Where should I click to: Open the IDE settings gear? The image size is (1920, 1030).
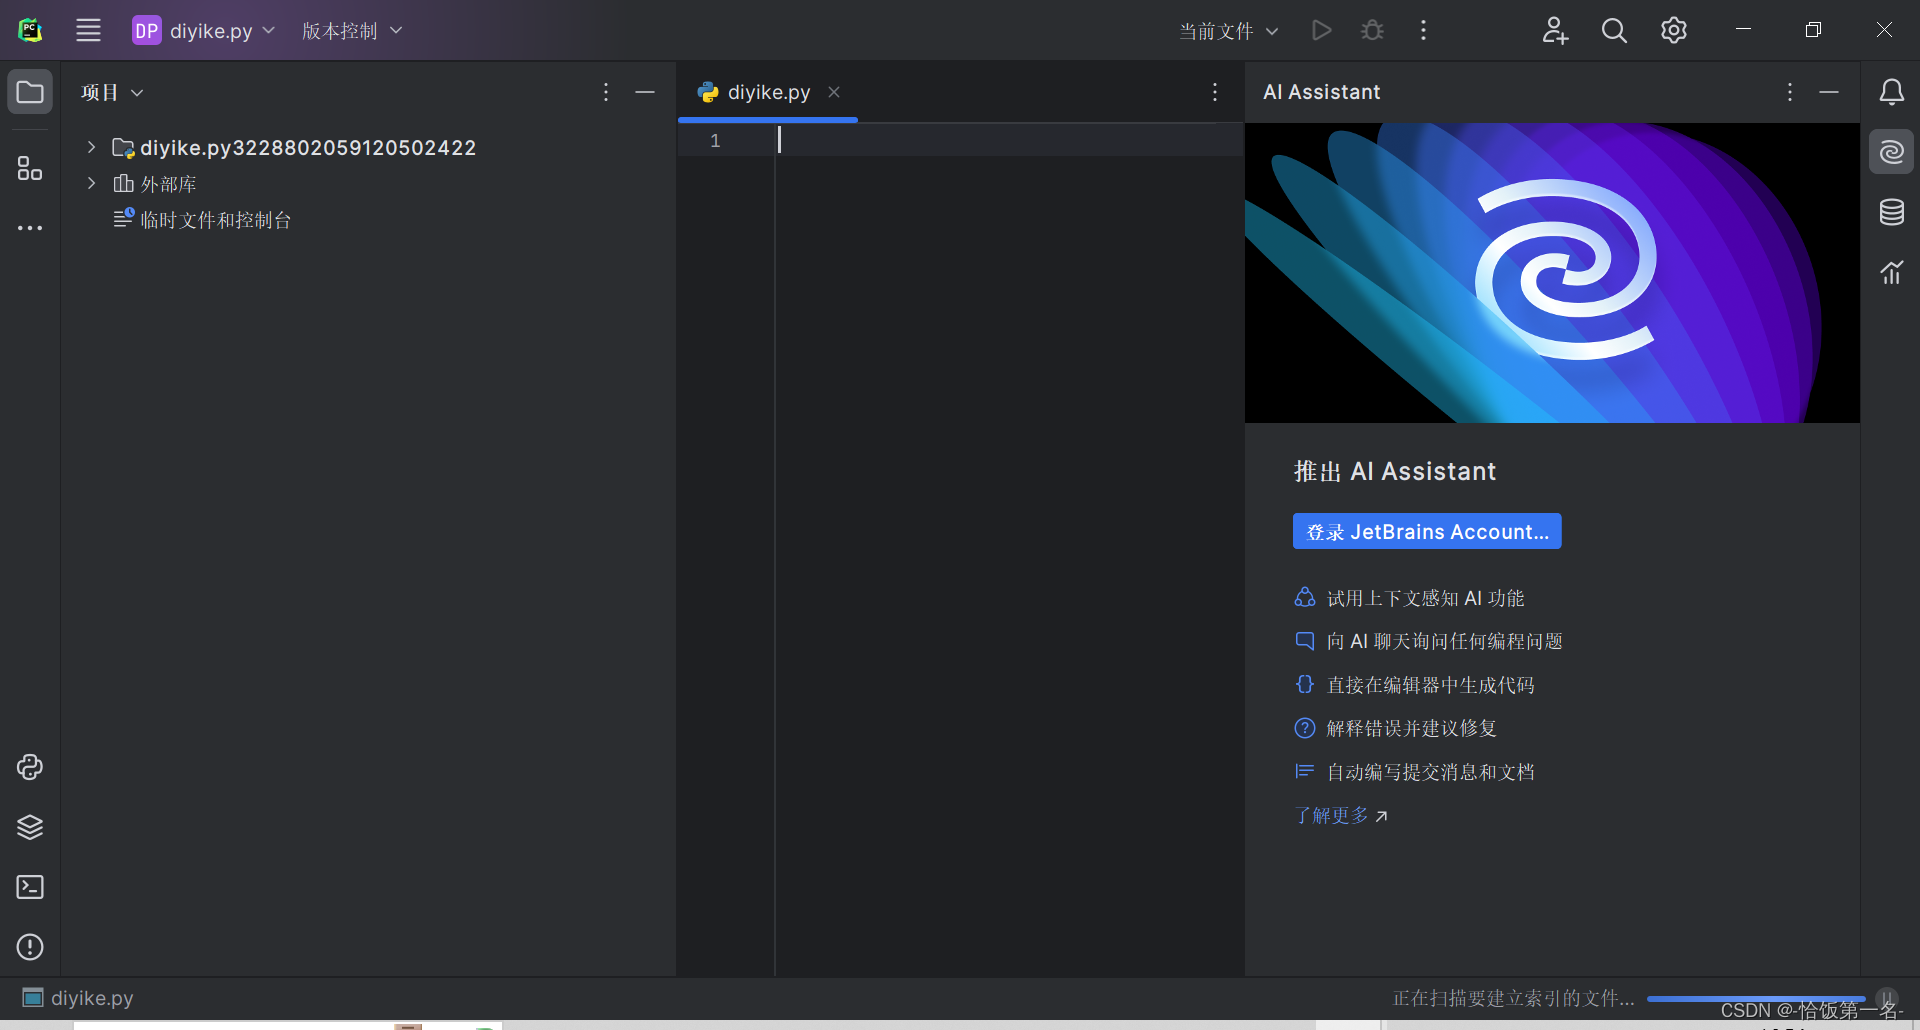1674,30
